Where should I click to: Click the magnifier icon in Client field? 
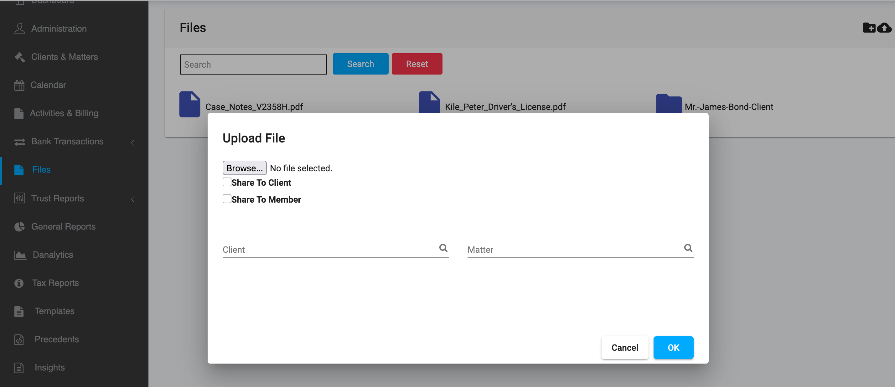(443, 248)
